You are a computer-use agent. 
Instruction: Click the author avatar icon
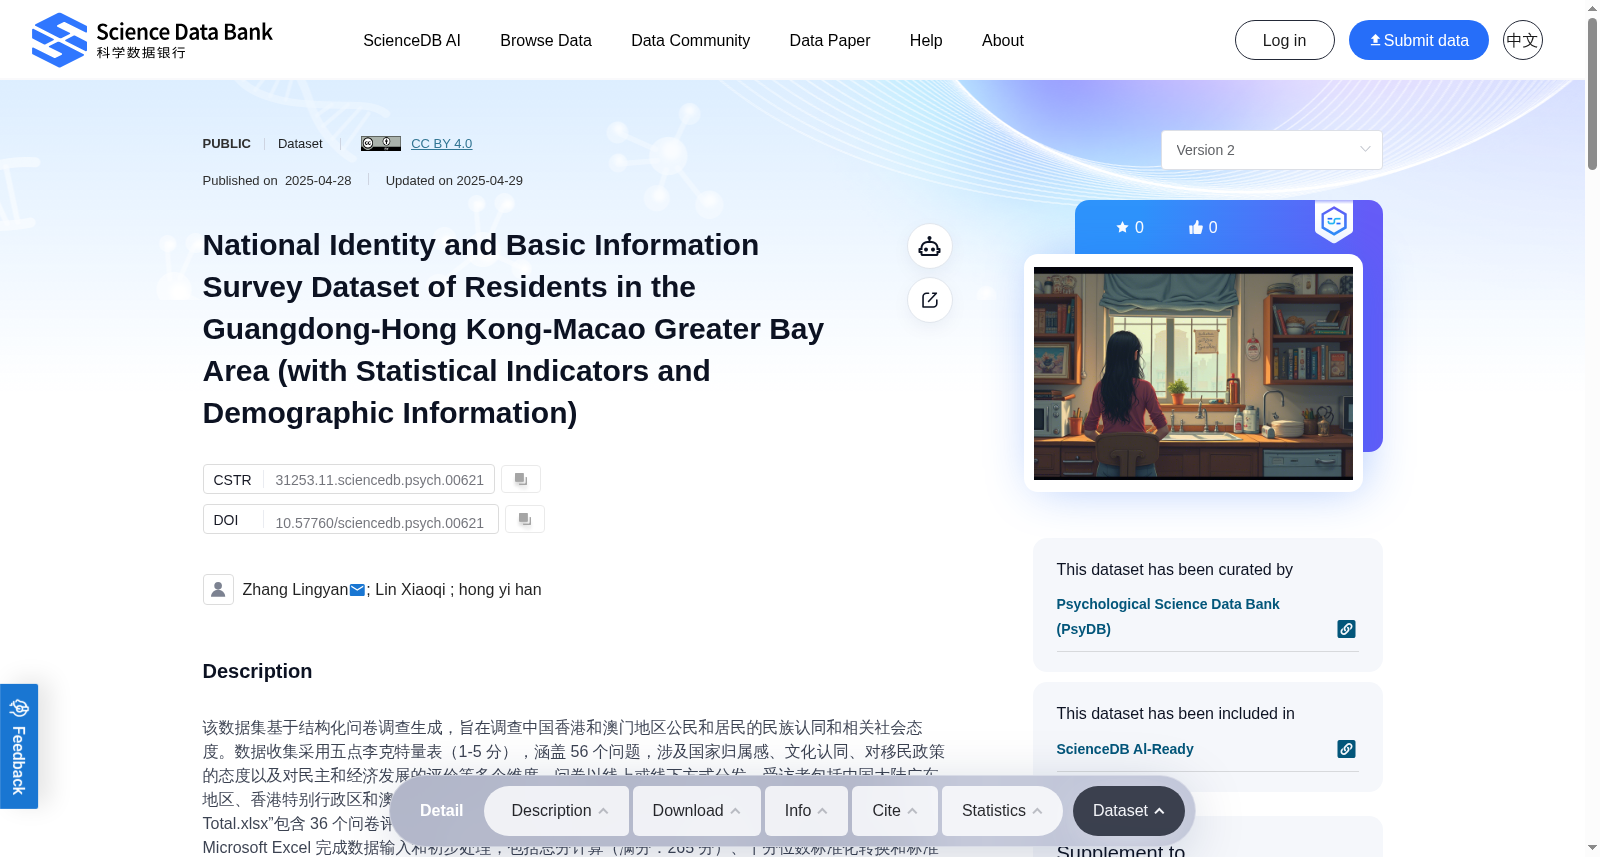tap(218, 589)
